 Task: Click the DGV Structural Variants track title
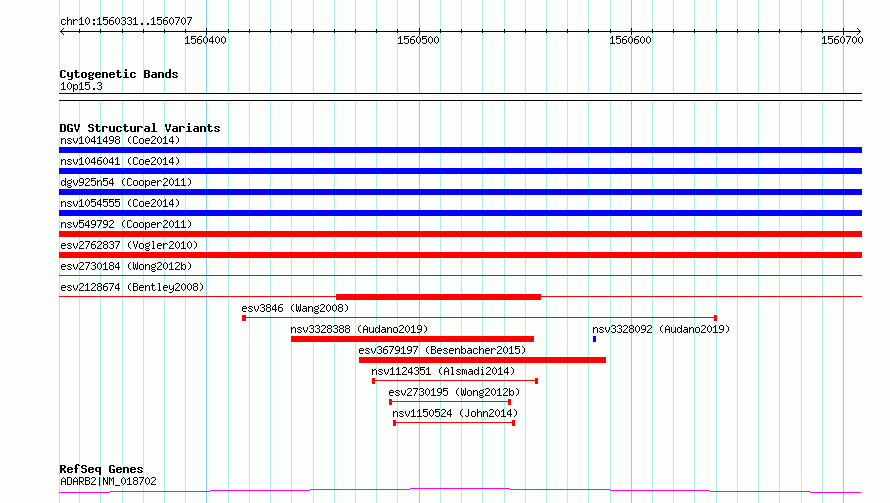[140, 128]
